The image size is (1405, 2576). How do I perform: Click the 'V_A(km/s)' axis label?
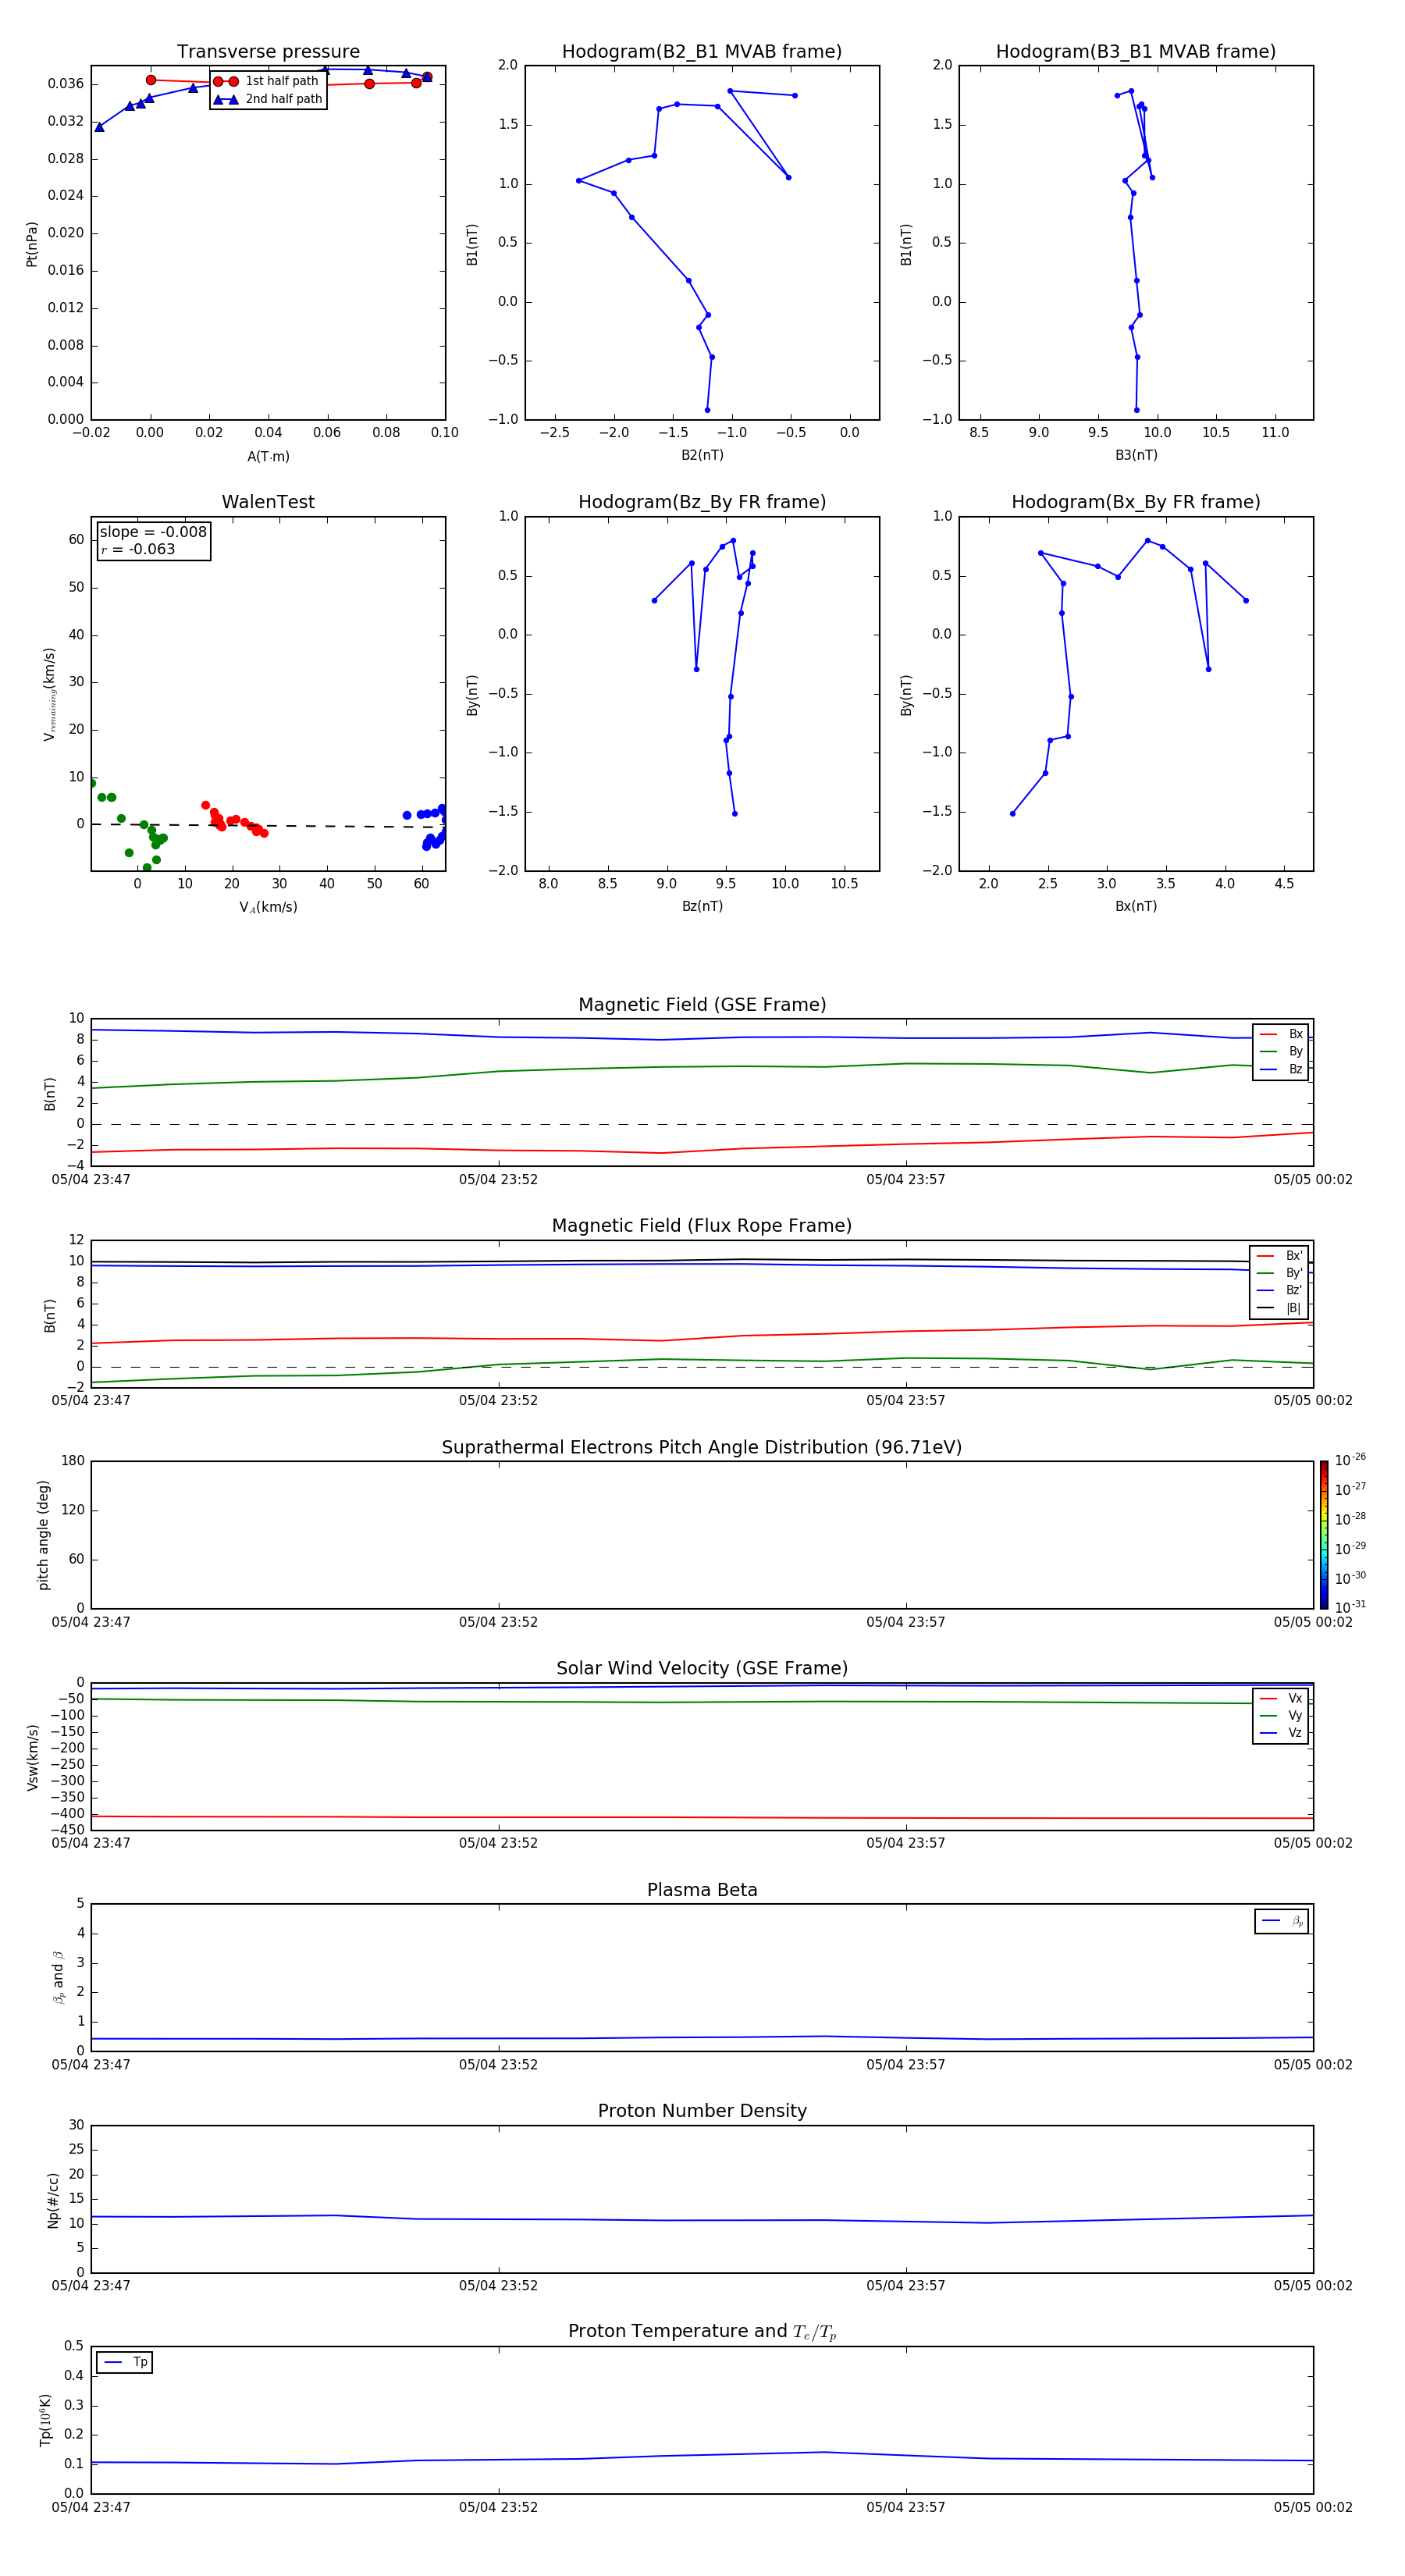tap(268, 907)
